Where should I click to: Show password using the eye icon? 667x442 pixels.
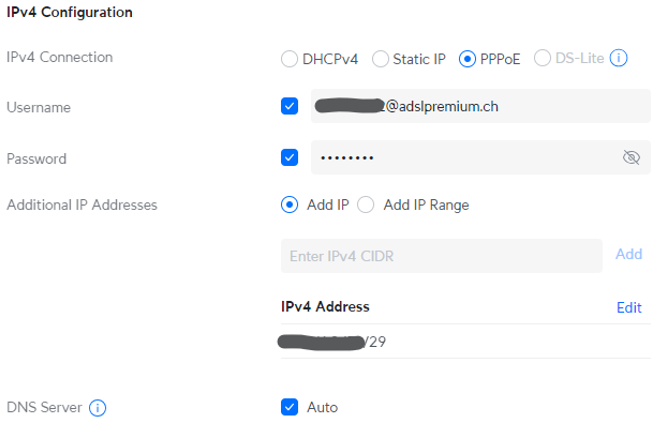(631, 157)
